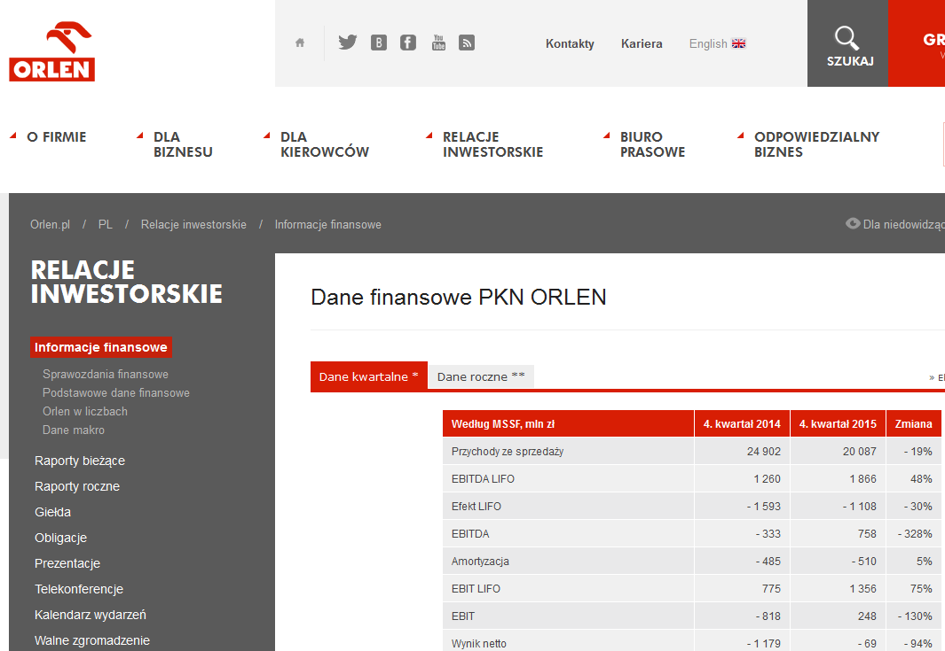
Task: Open Kontakty link
Action: [570, 43]
